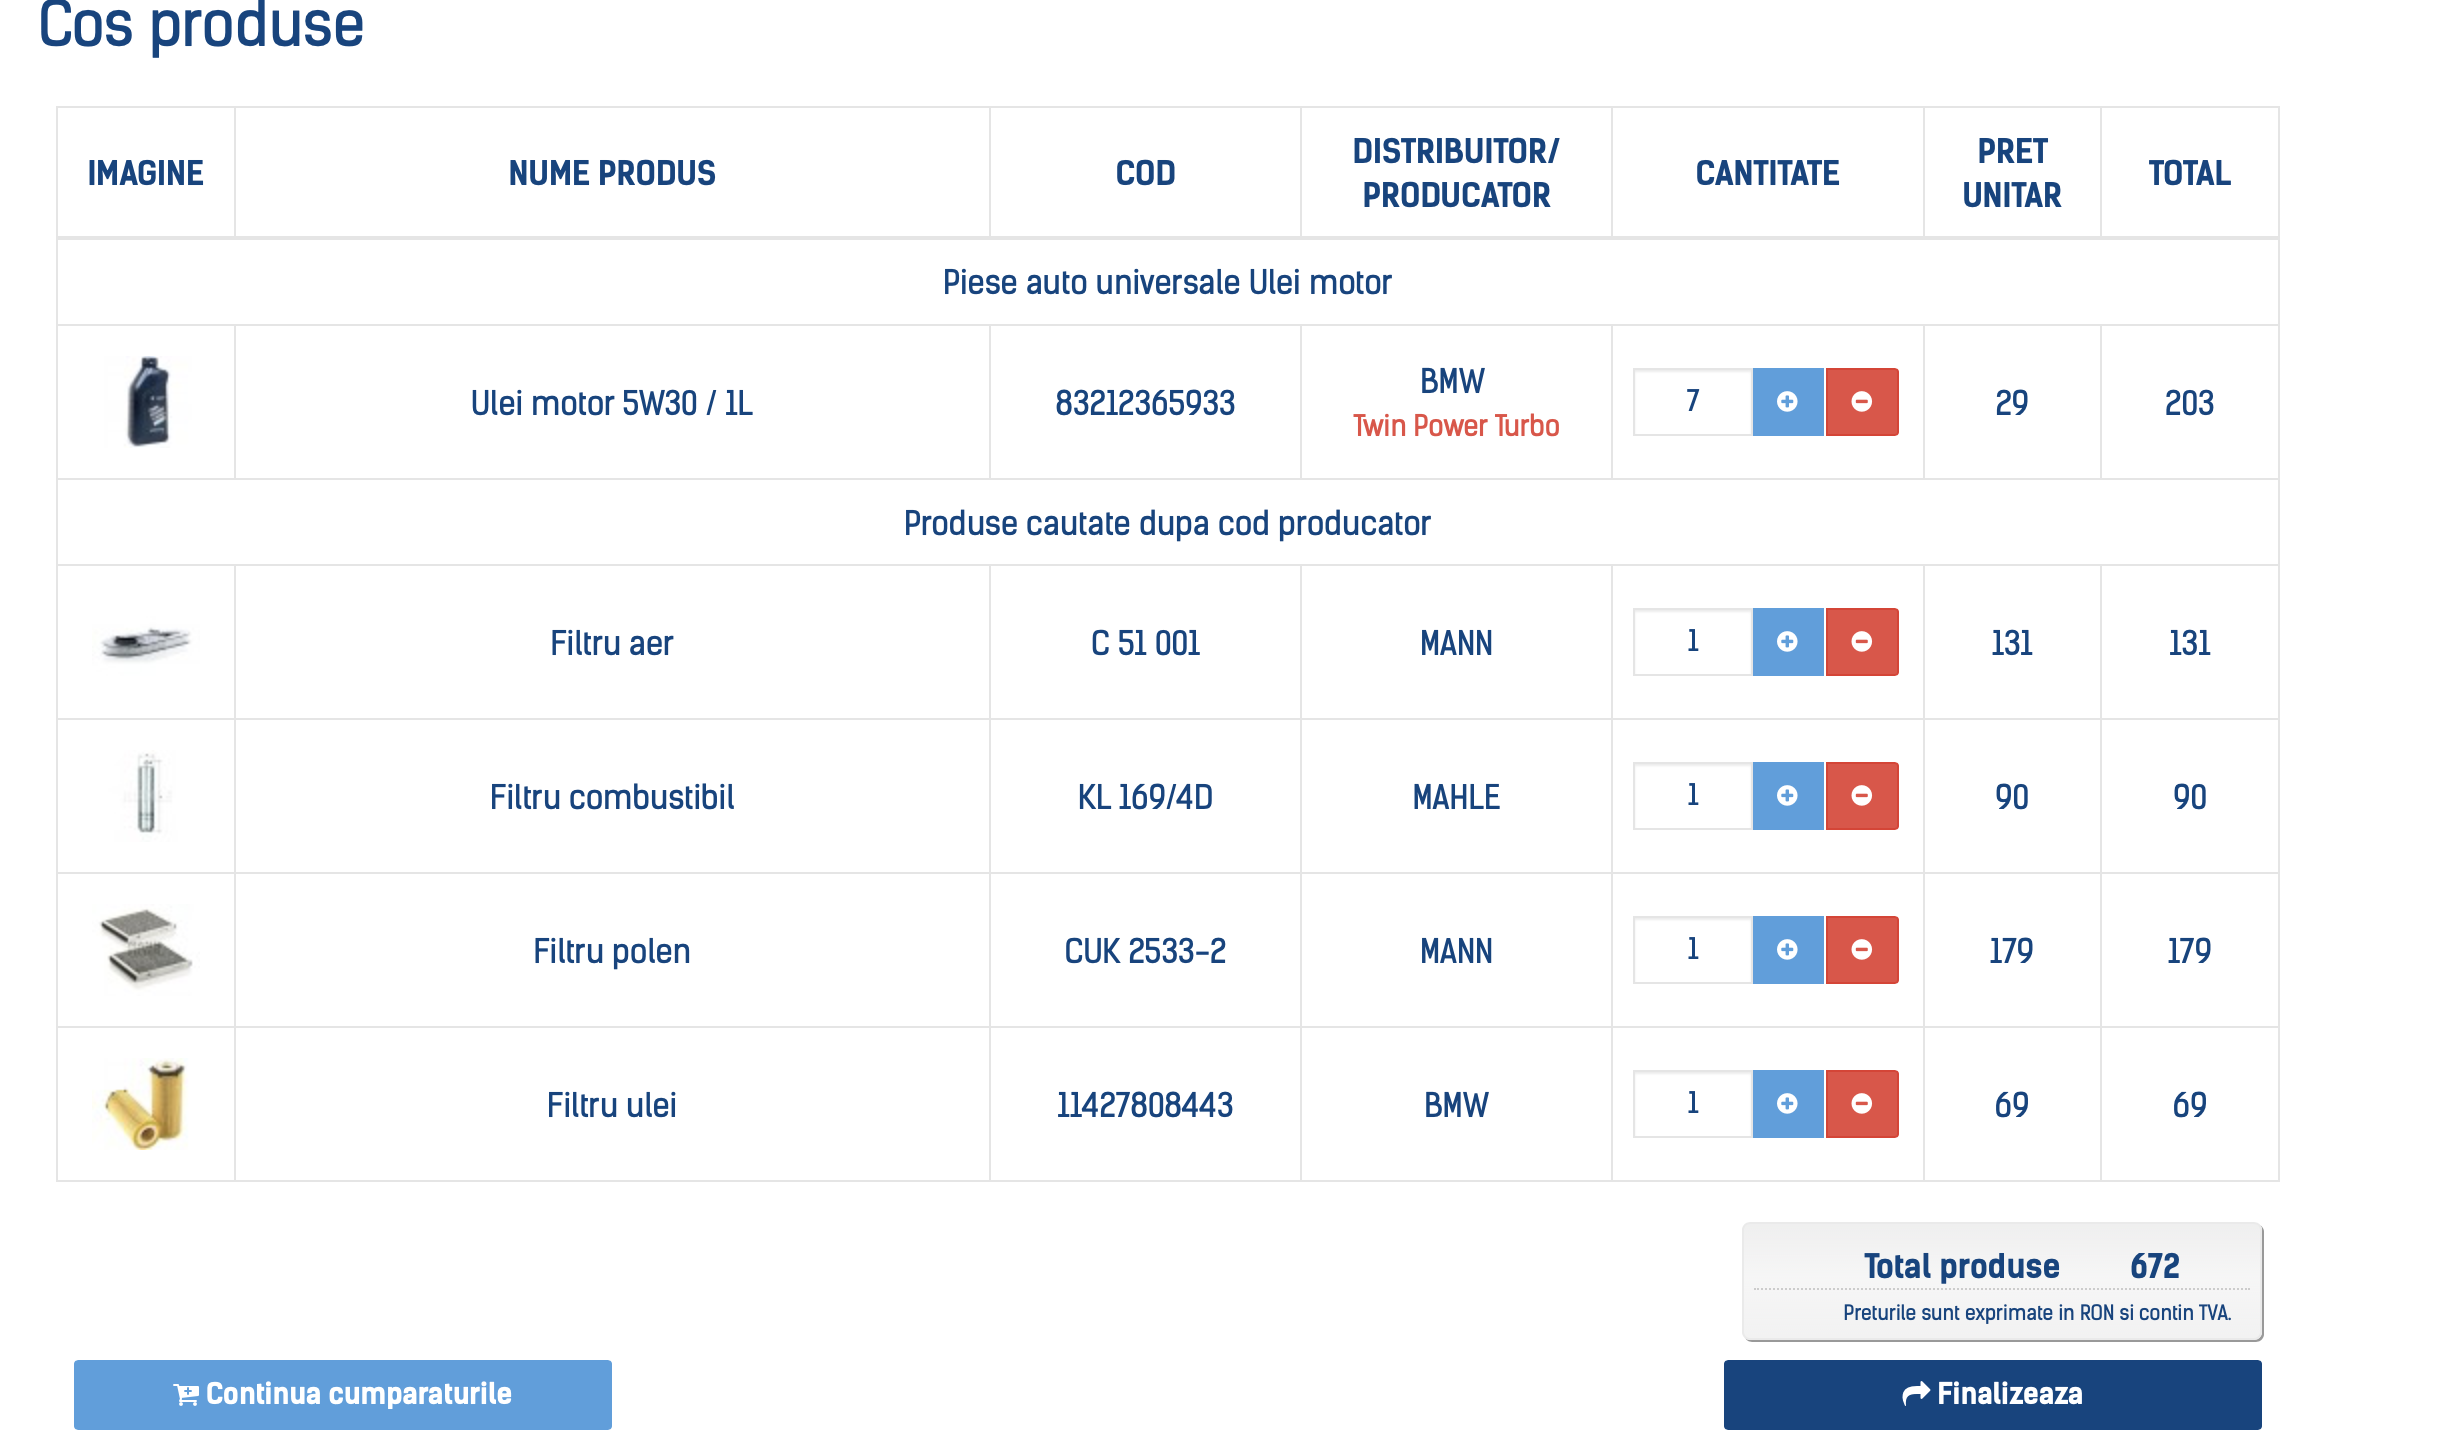The image size is (2448, 1452).
Task: Select the pollen filter product image
Action: coord(146,948)
